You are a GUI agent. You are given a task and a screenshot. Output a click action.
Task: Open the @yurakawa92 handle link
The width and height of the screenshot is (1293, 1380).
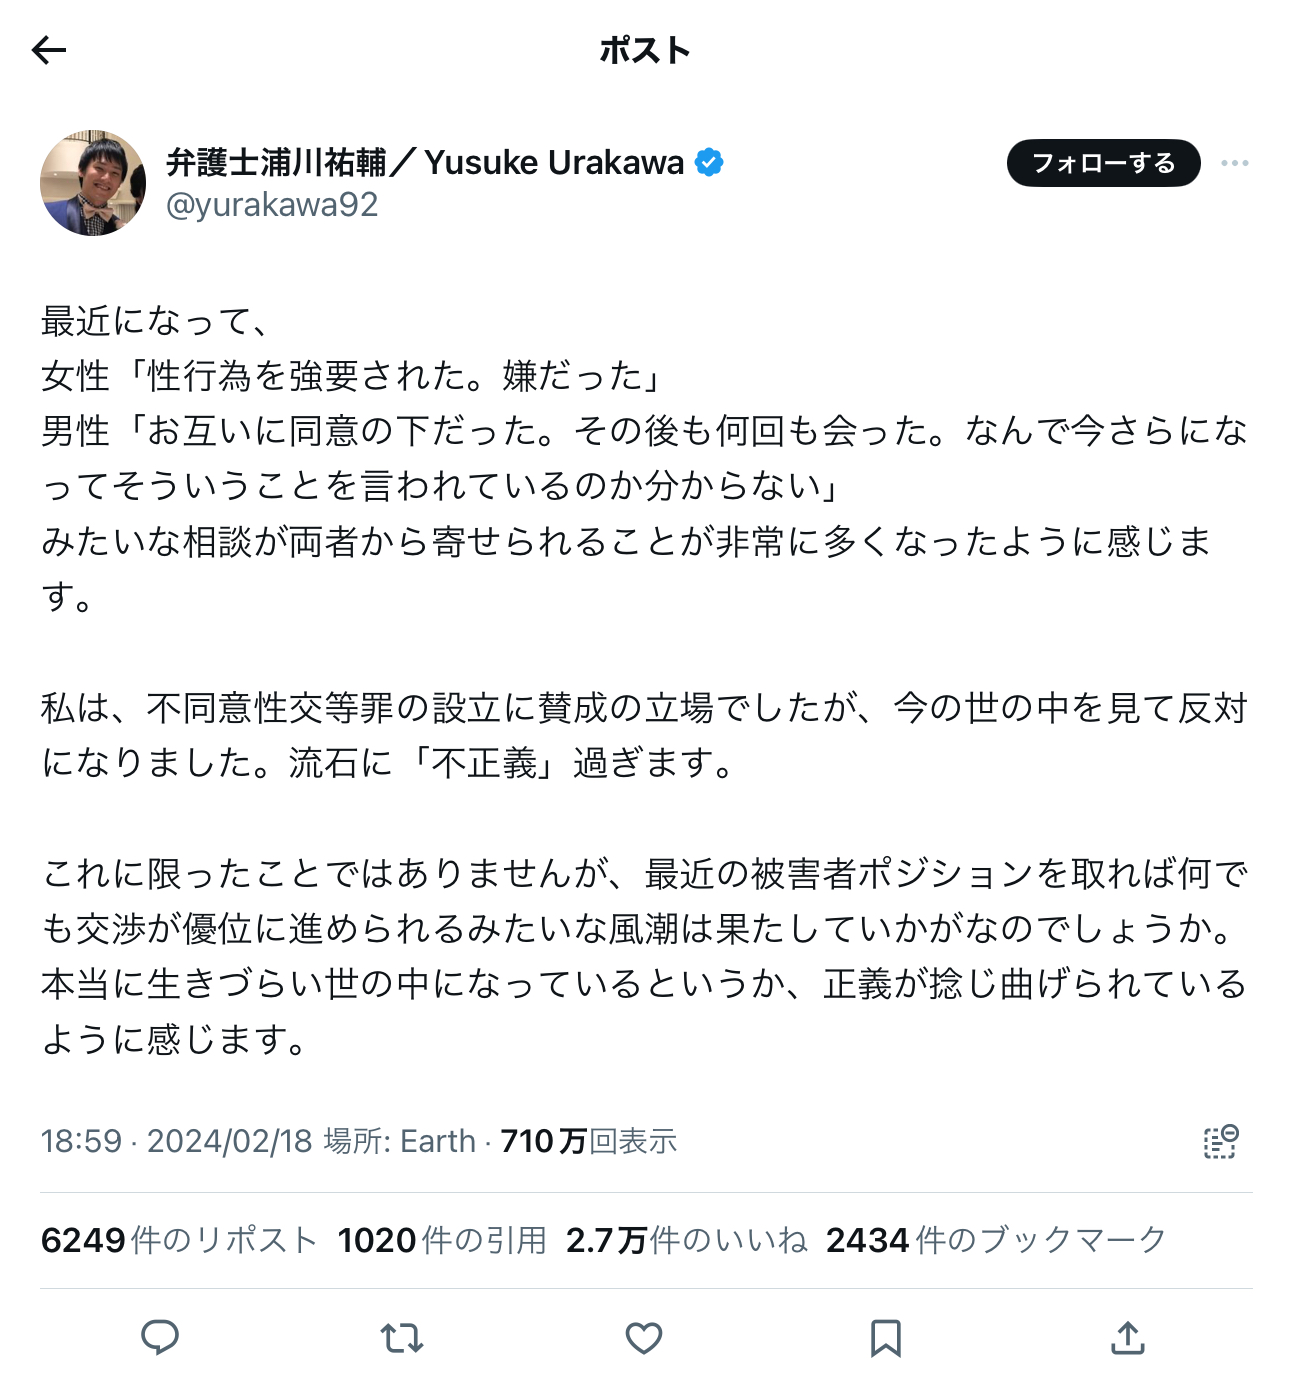point(272,205)
